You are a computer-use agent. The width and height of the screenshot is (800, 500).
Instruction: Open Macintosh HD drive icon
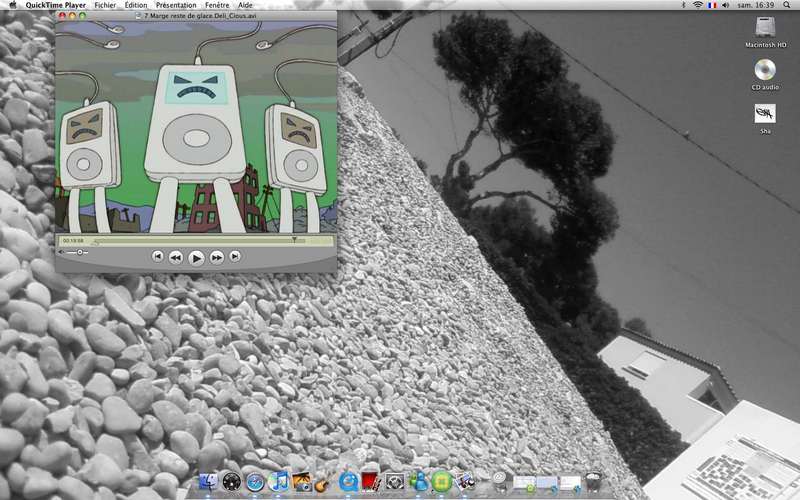pyautogui.click(x=766, y=30)
